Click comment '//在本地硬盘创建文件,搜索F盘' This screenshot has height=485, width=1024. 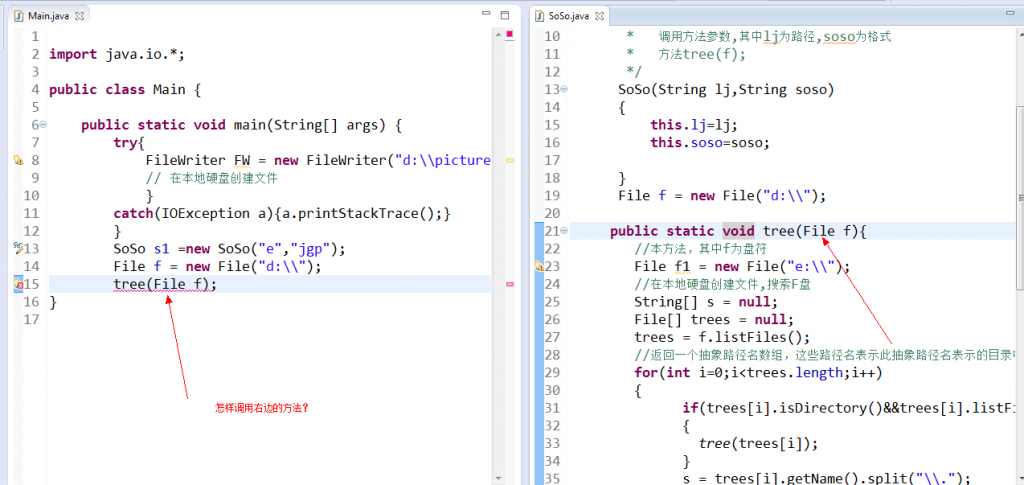[724, 284]
